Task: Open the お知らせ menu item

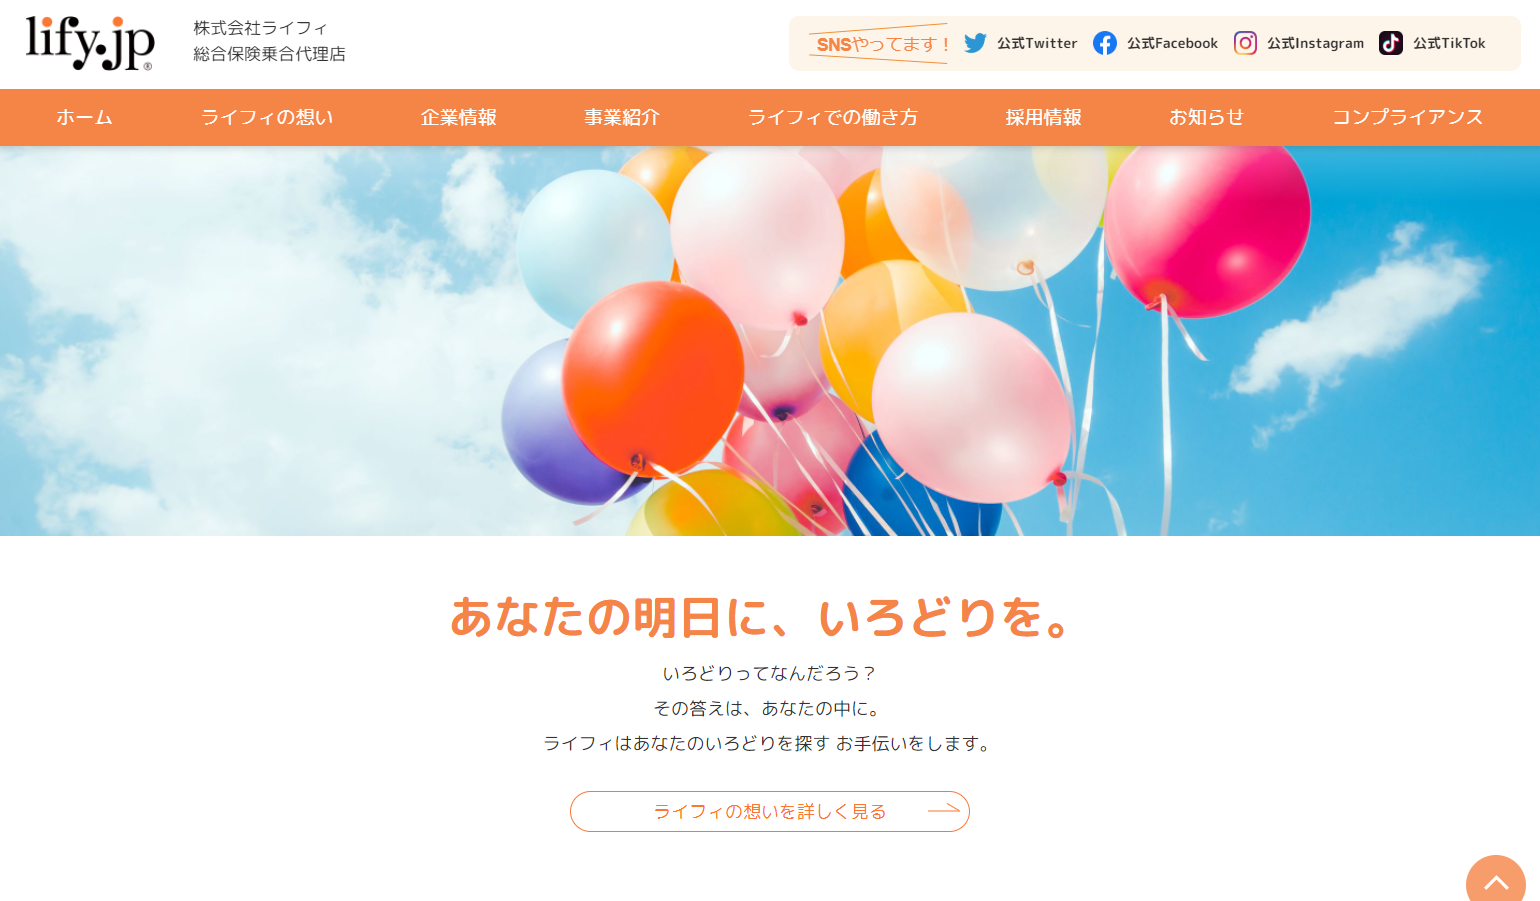Action: (1207, 117)
